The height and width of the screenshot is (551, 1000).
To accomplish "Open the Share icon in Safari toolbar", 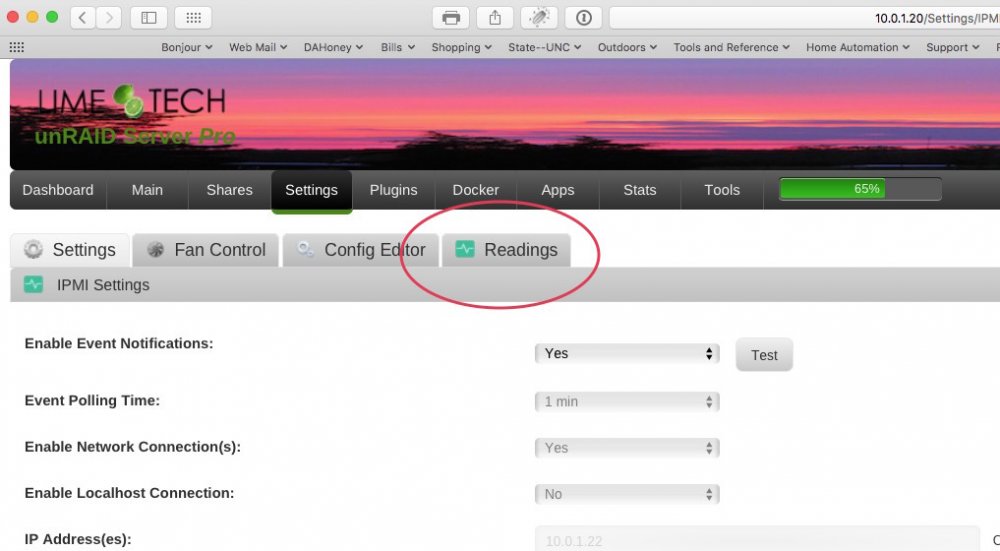I will pyautogui.click(x=495, y=18).
